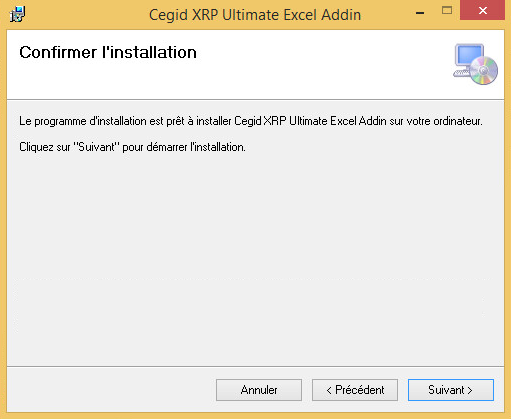Go back using the Précédent button
Viewport: 511px width, 419px height.
tap(355, 390)
